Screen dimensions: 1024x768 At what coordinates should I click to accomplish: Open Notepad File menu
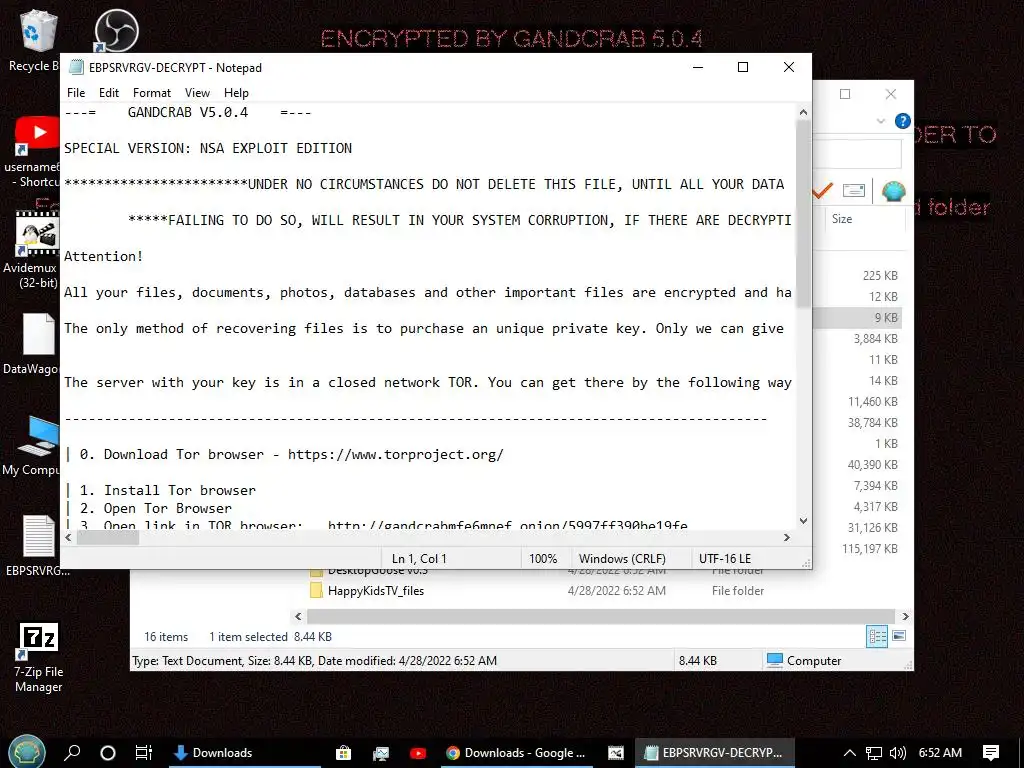(76, 93)
